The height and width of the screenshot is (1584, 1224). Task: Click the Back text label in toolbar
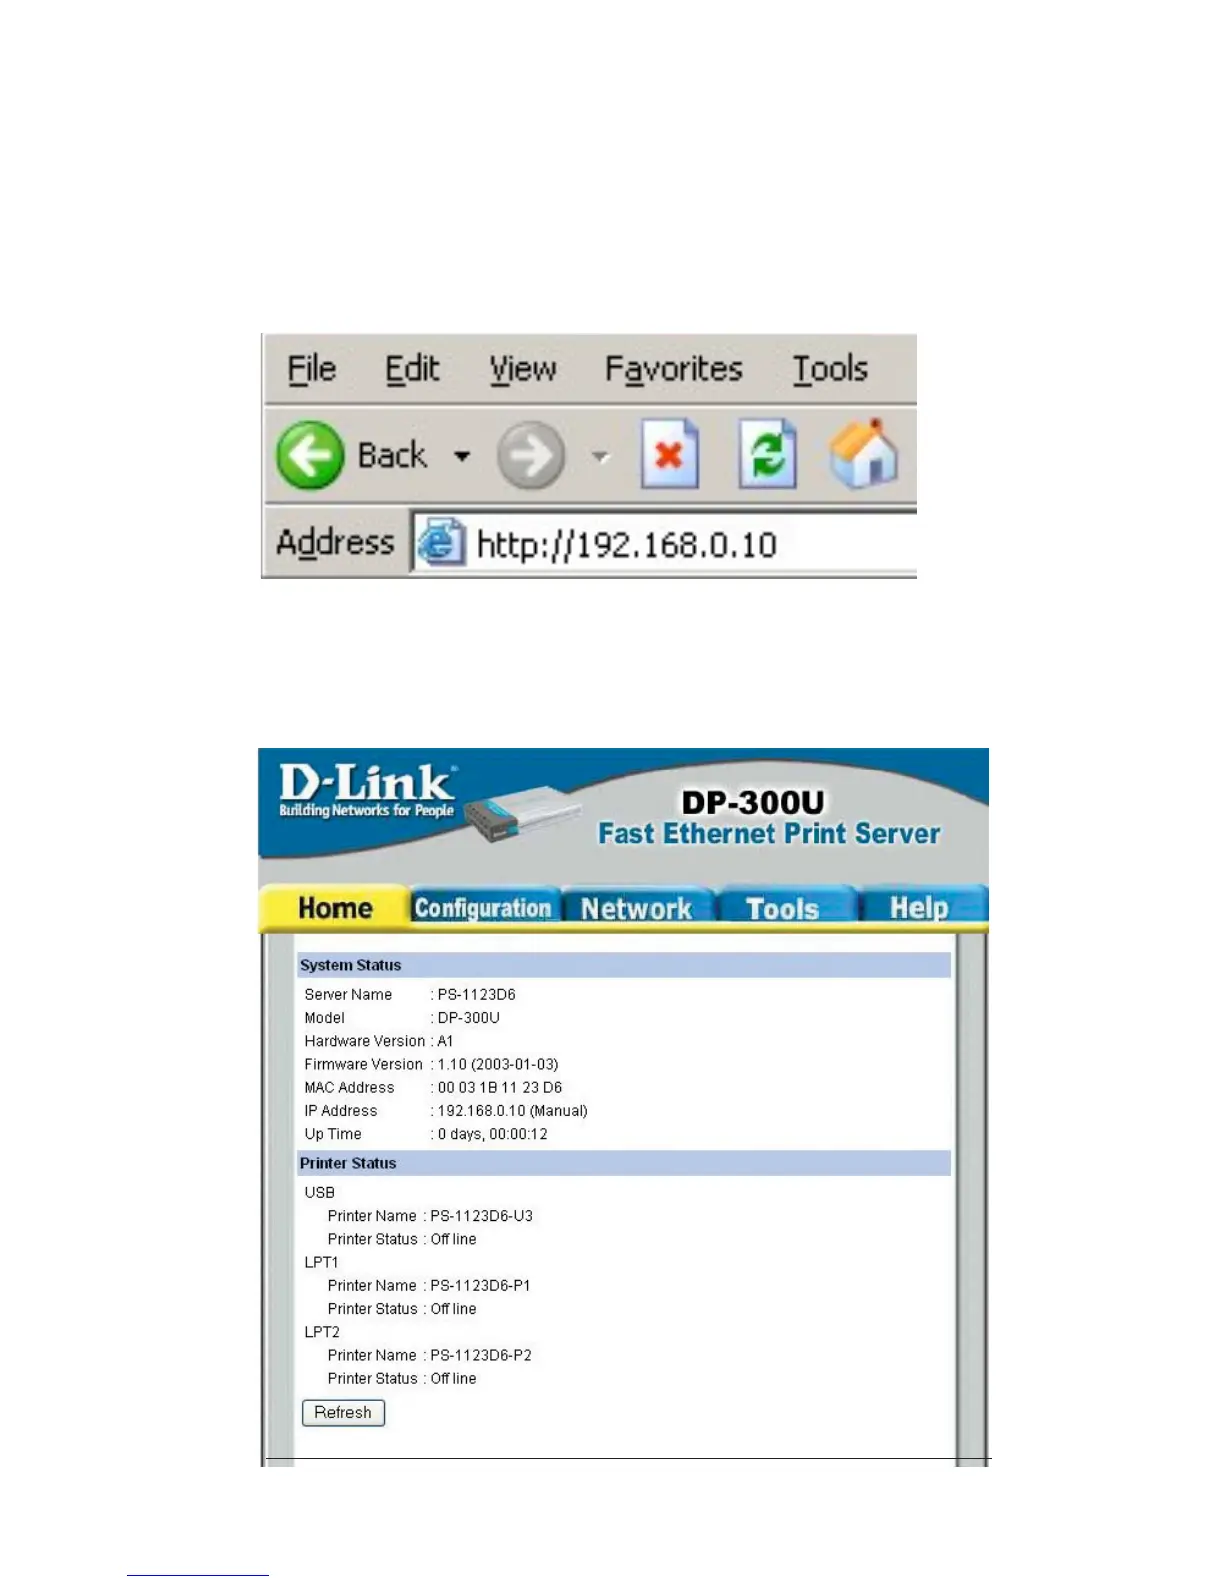[x=392, y=455]
